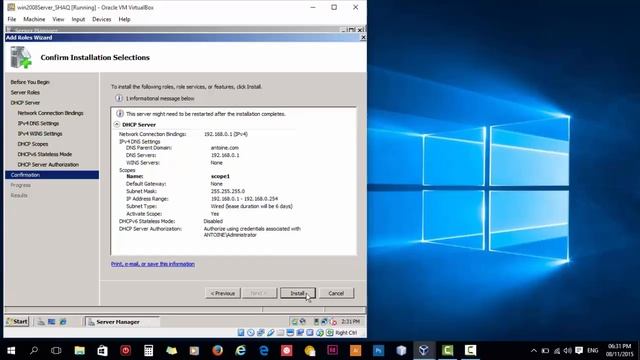Open the VirtualBox File menu
The image size is (640, 360).
(12, 19)
